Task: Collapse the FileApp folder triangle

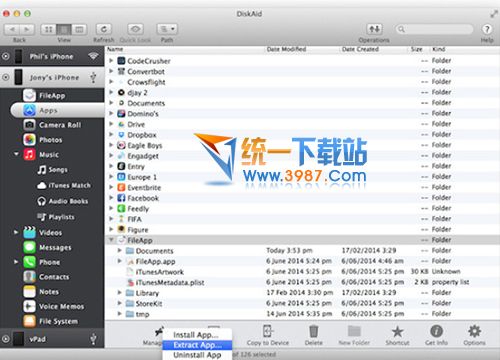Action: (111, 240)
